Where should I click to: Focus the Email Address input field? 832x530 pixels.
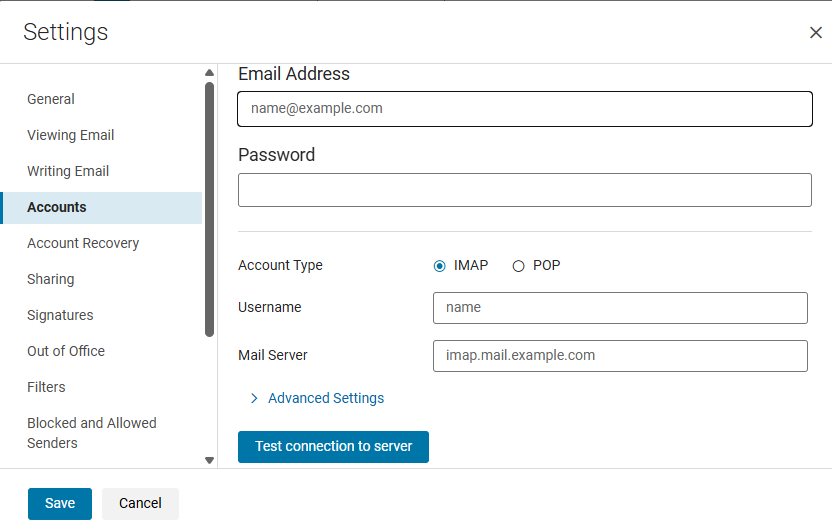click(x=524, y=109)
